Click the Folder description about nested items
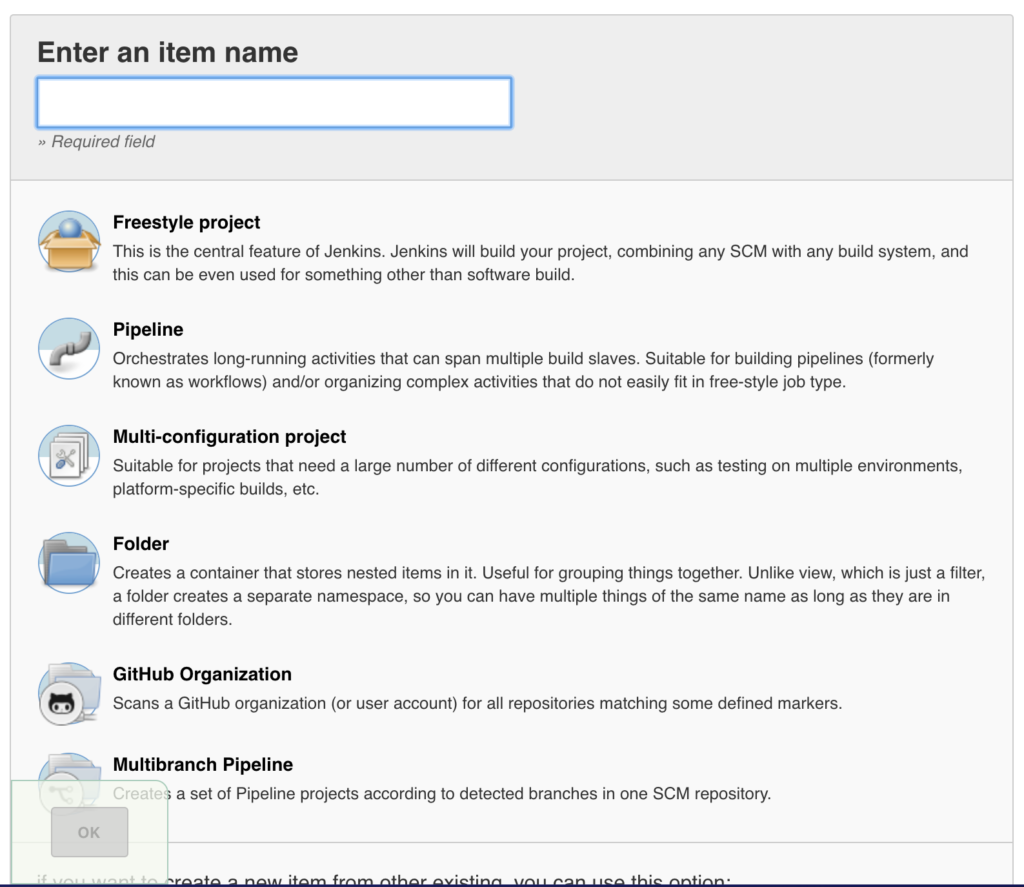This screenshot has width=1024, height=887. point(549,596)
